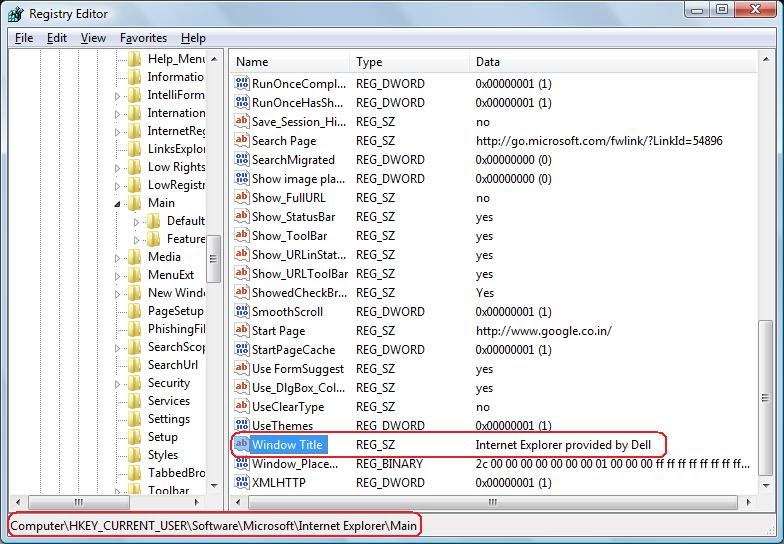
Task: Click the SmoothScroll DWORD value icon
Action: coord(242,311)
